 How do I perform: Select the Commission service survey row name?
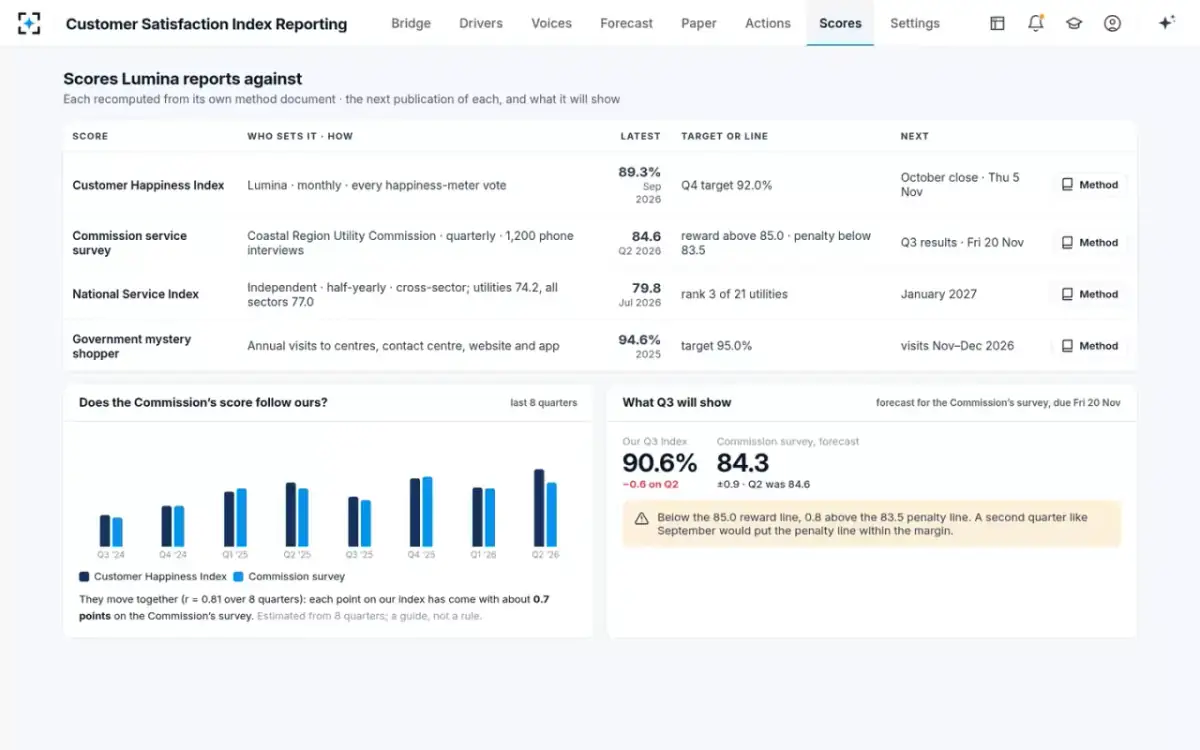tap(129, 243)
